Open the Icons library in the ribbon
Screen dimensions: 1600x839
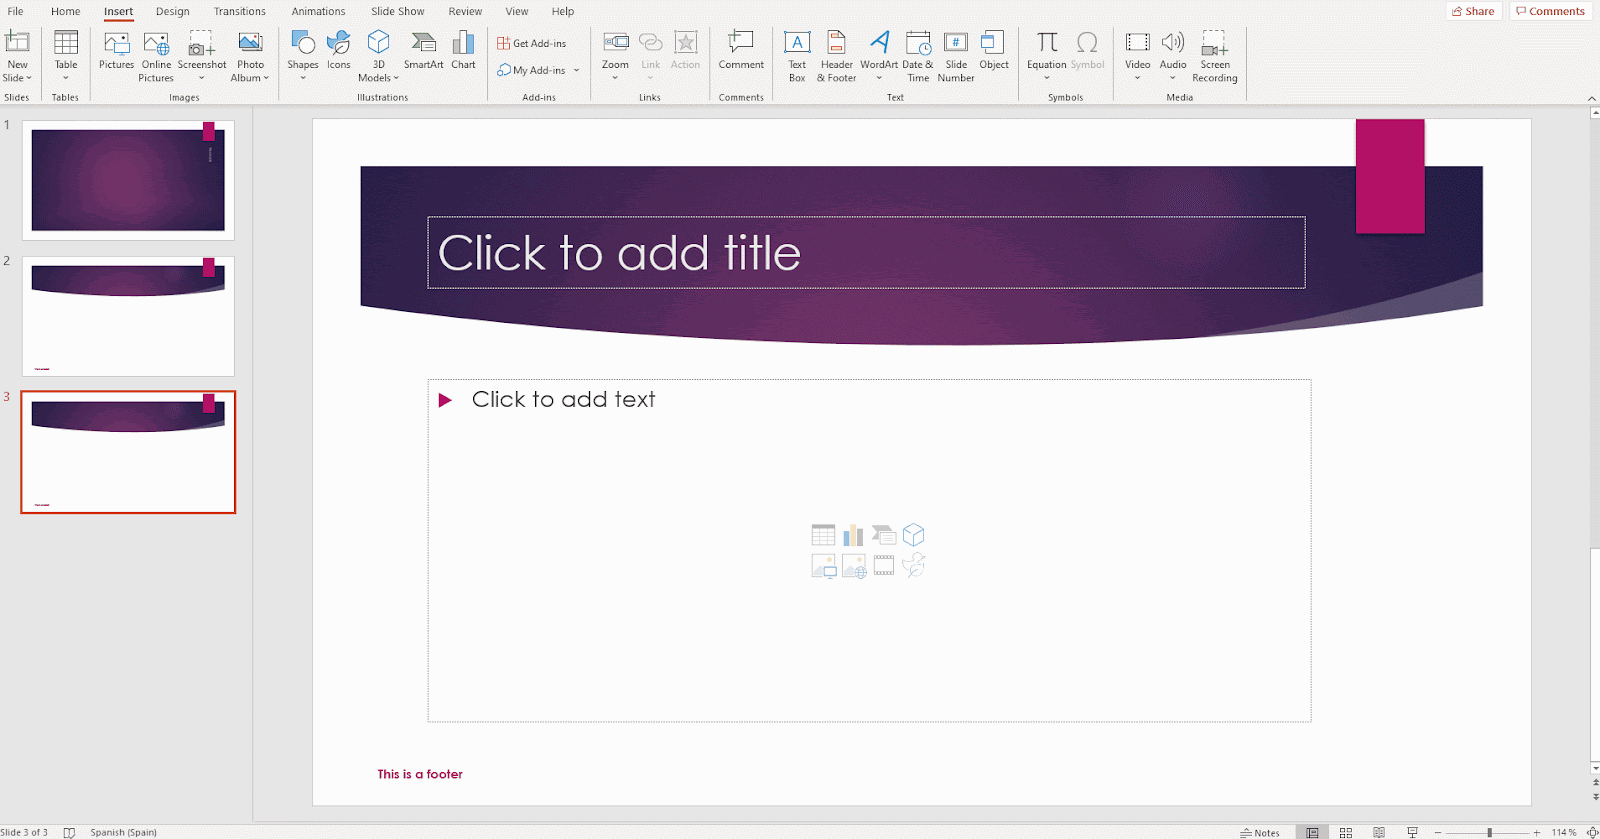tap(339, 52)
